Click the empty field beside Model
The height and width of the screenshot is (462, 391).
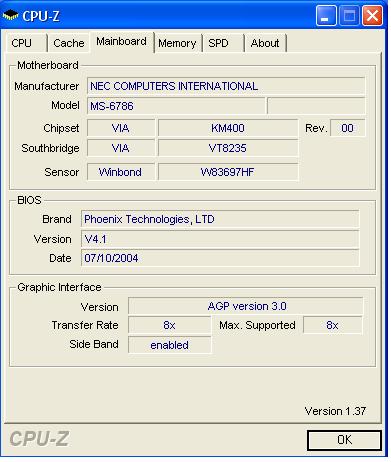[x=316, y=106]
